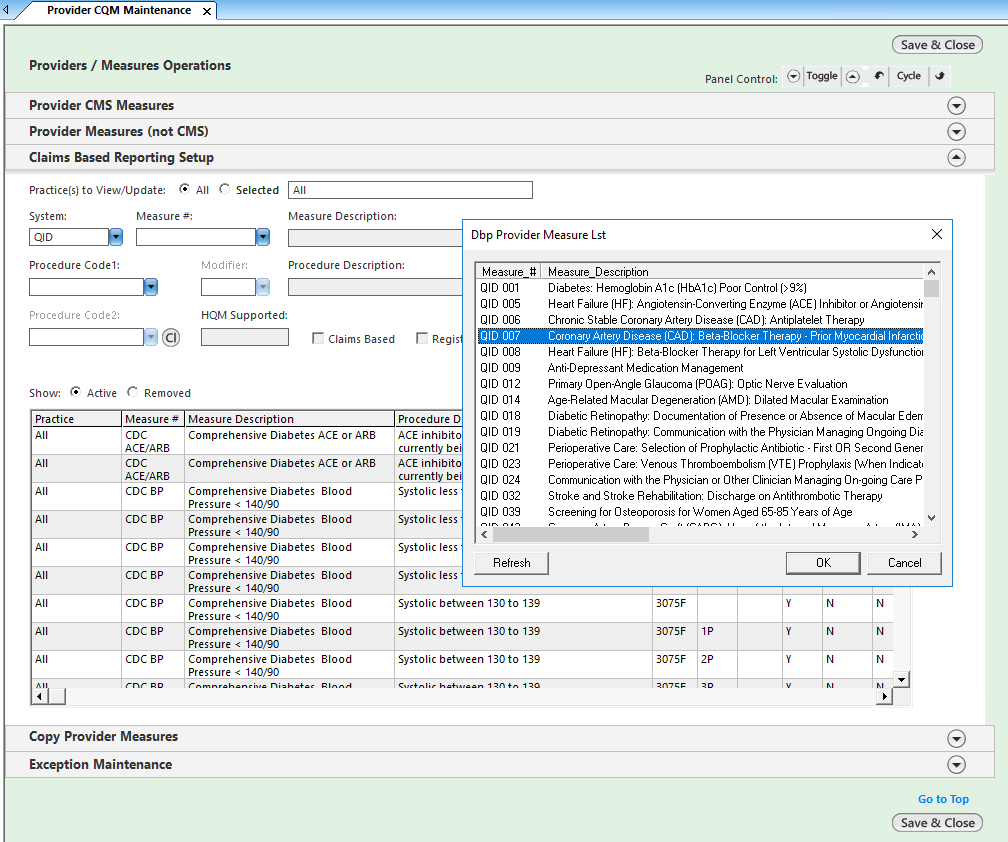The image size is (1008, 842).
Task: Click the Measure # input field
Action: (196, 237)
